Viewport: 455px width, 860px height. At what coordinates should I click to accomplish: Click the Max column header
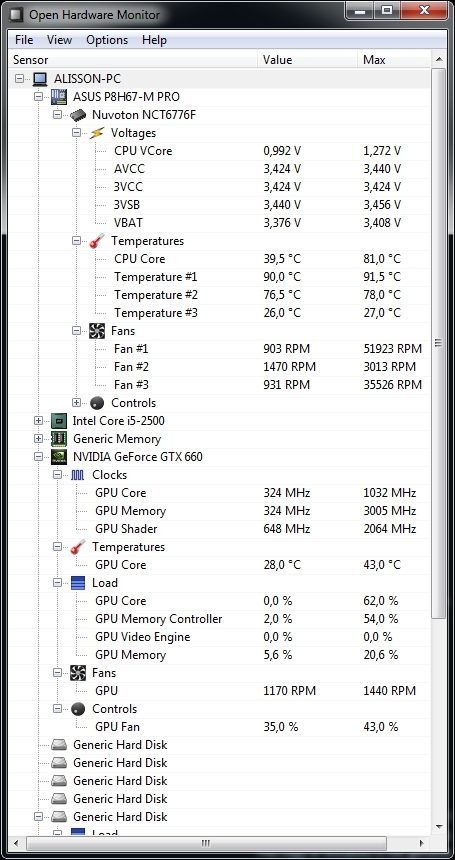[x=395, y=60]
